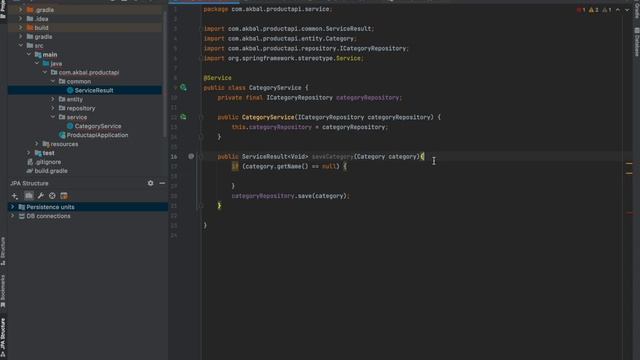Click the fold marker at line 21
The image size is (640, 360).
(200, 206)
